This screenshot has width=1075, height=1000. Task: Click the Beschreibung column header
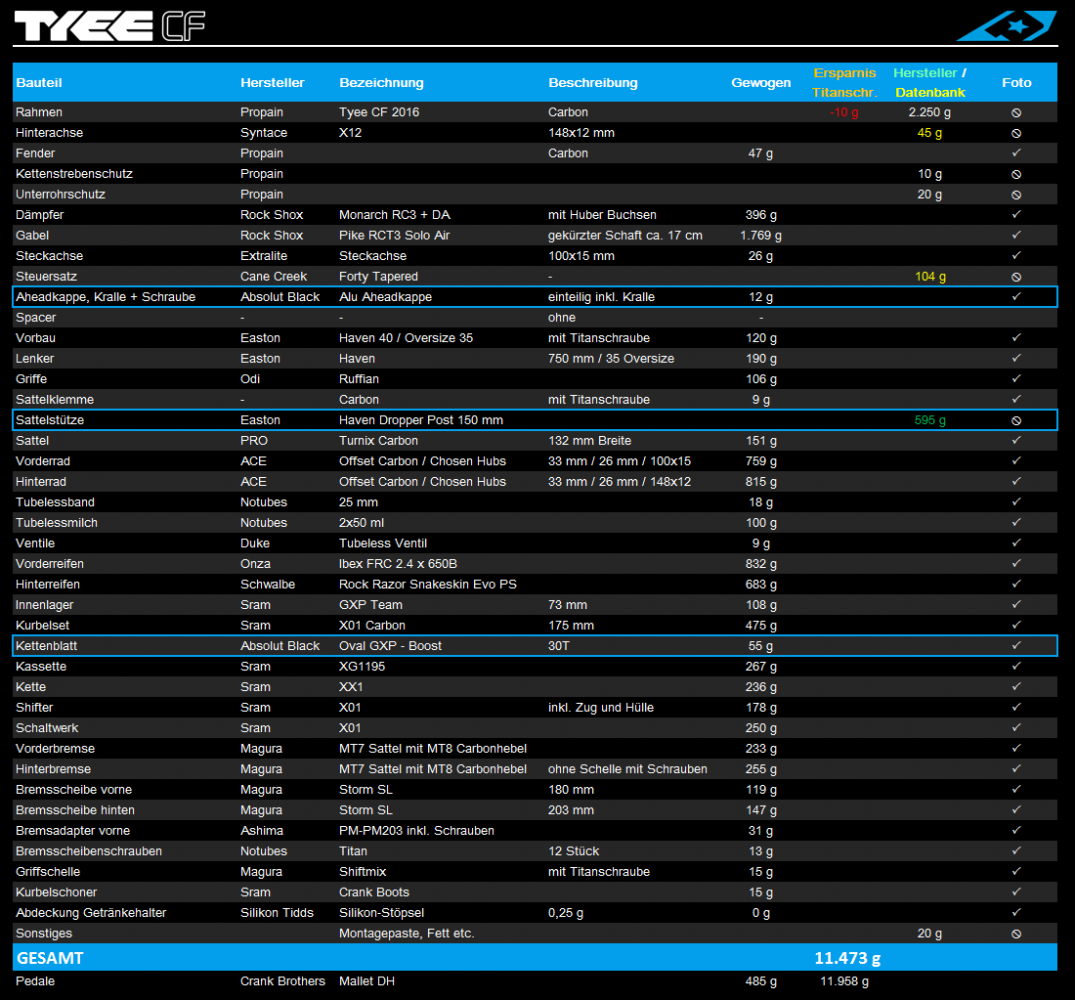click(x=592, y=83)
